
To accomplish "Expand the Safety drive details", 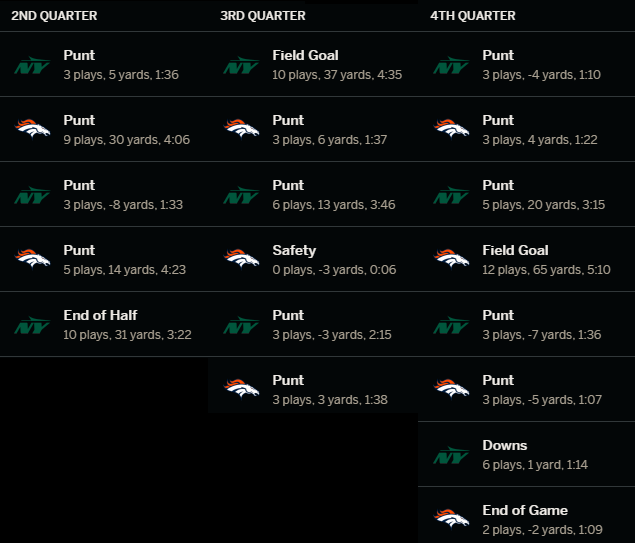I will click(311, 259).
